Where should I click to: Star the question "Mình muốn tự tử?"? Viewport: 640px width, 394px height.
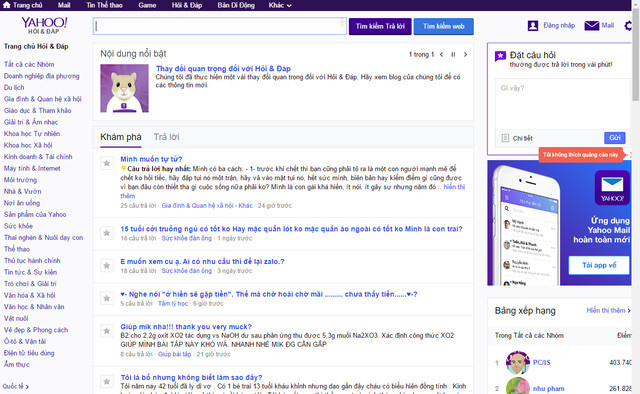point(107,163)
